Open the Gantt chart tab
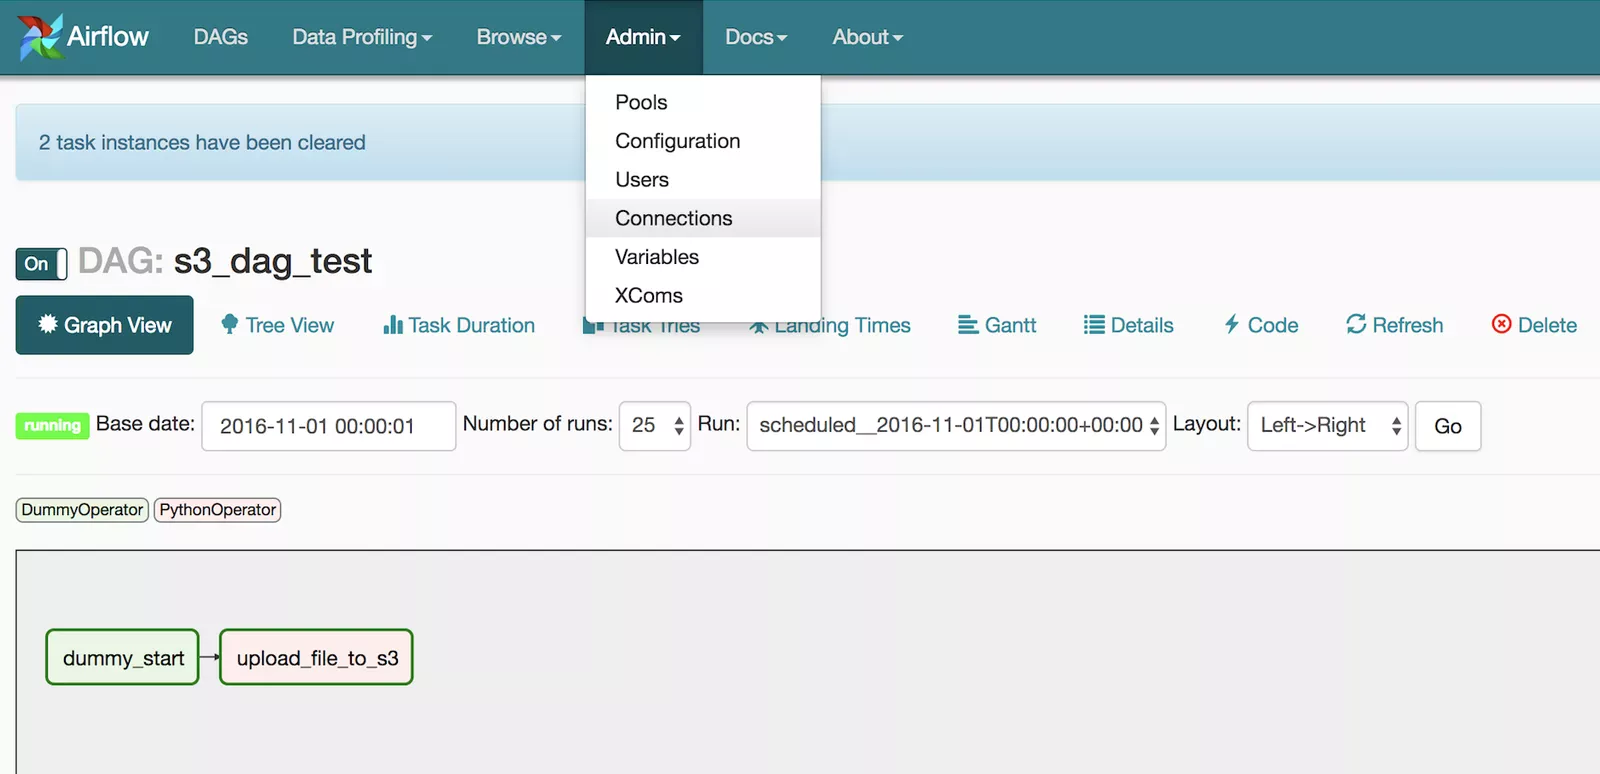 (997, 325)
